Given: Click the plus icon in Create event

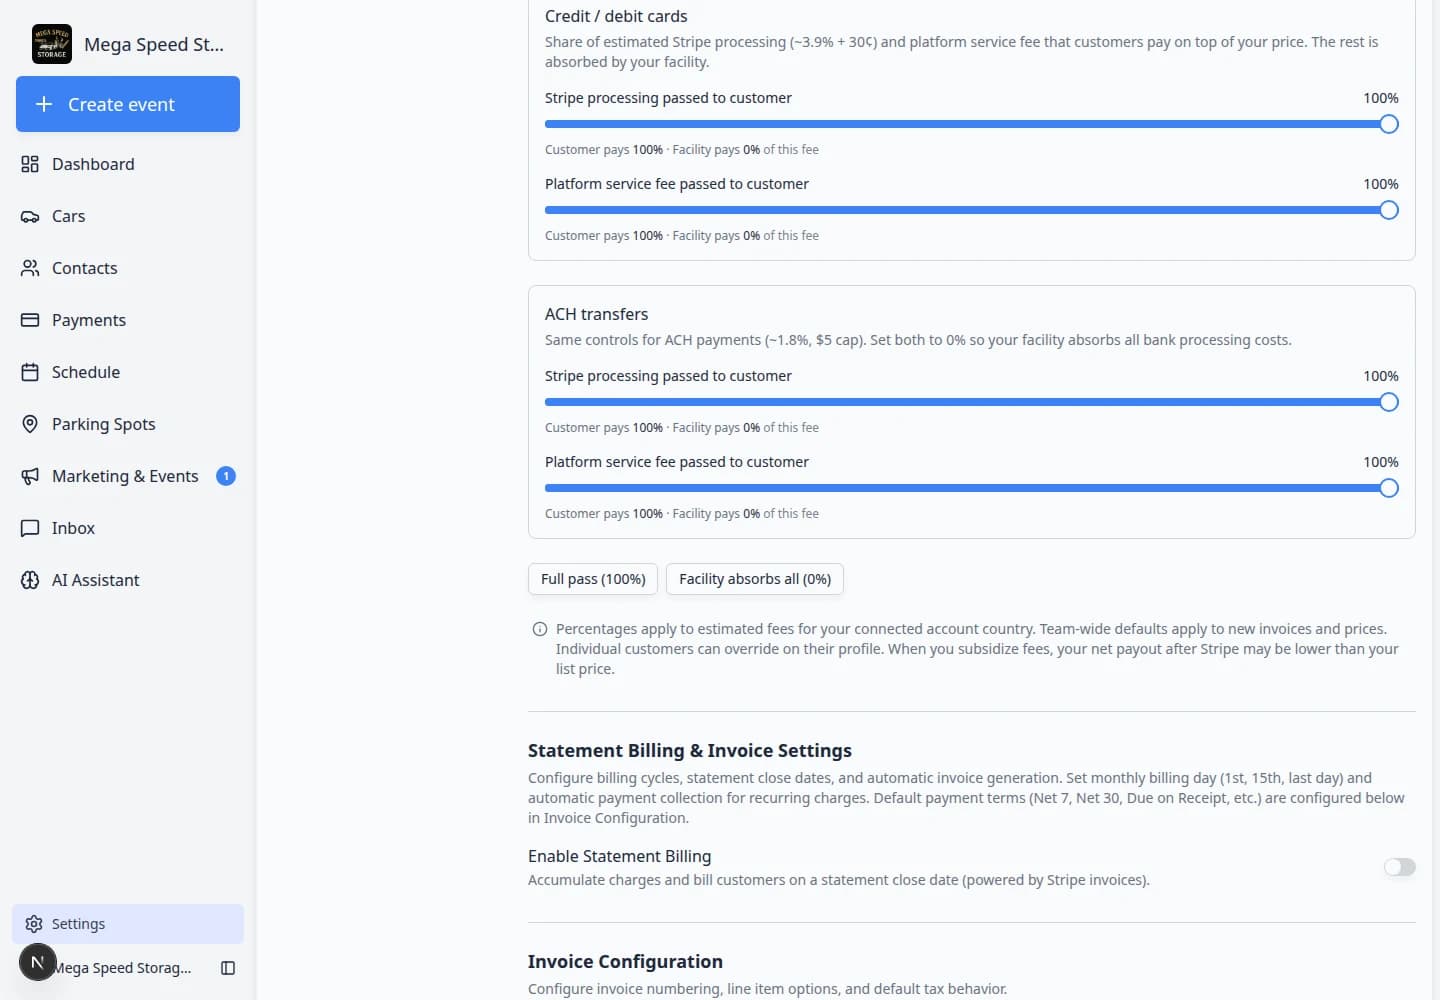Looking at the screenshot, I should pos(44,104).
